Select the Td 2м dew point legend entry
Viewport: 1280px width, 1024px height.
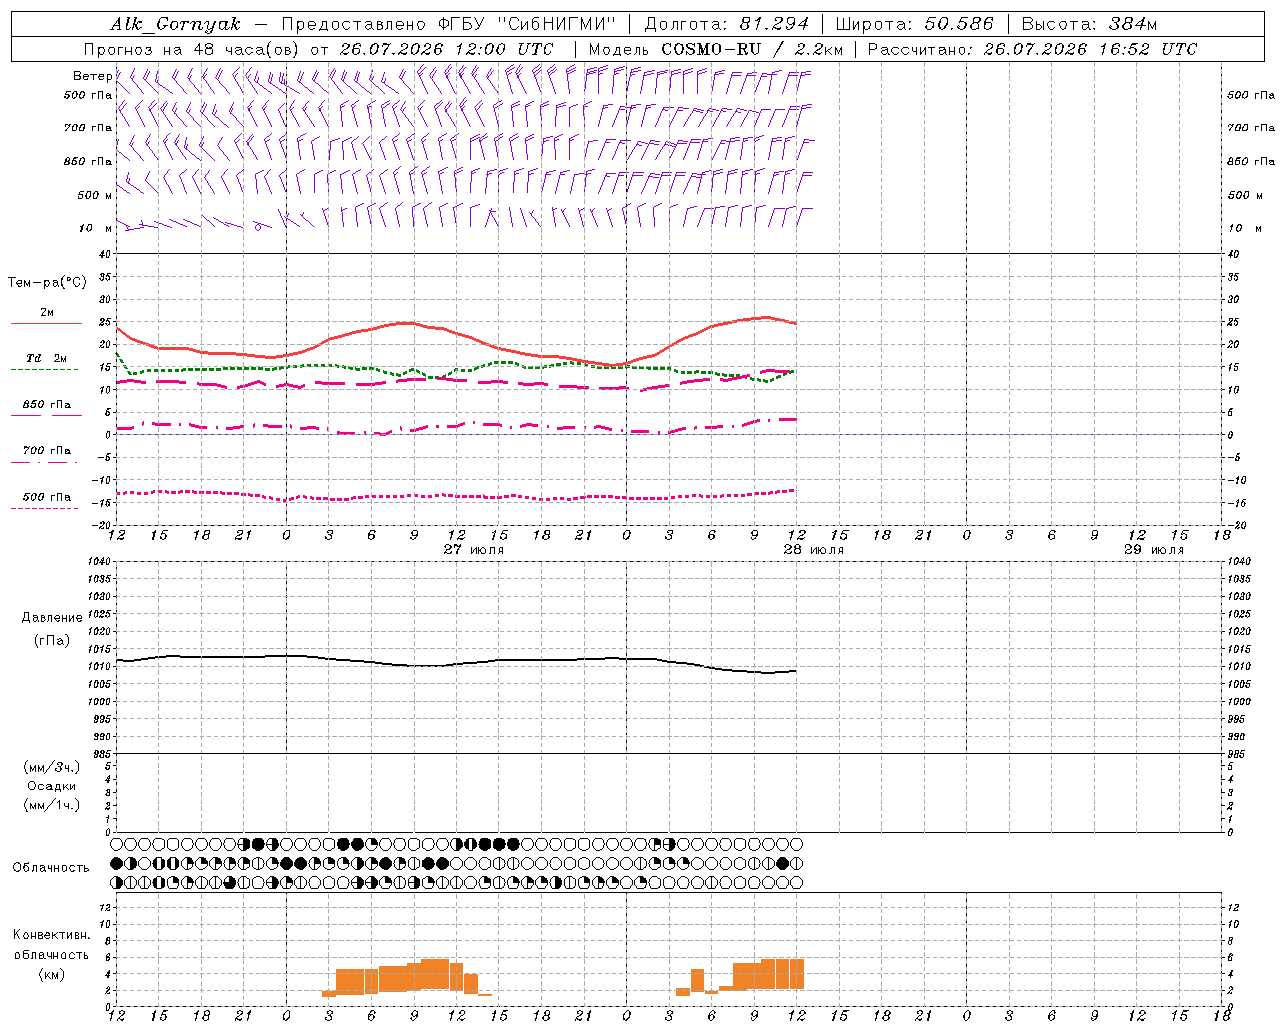pyautogui.click(x=46, y=358)
